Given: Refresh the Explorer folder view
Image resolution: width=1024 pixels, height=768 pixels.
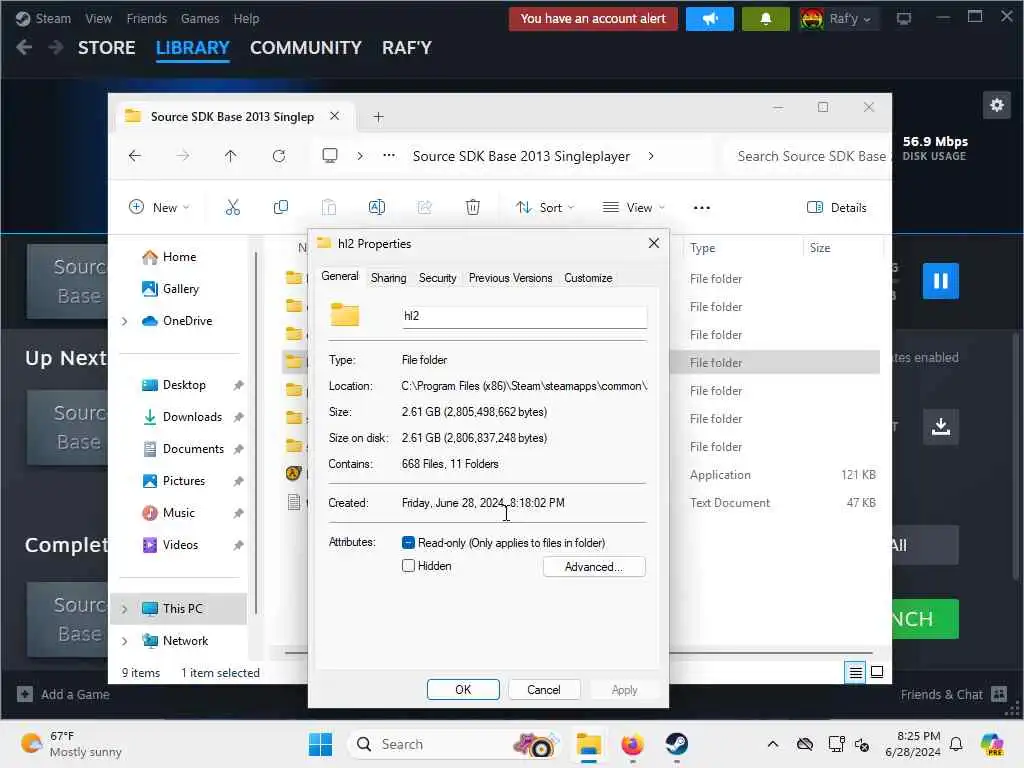Looking at the screenshot, I should [279, 156].
